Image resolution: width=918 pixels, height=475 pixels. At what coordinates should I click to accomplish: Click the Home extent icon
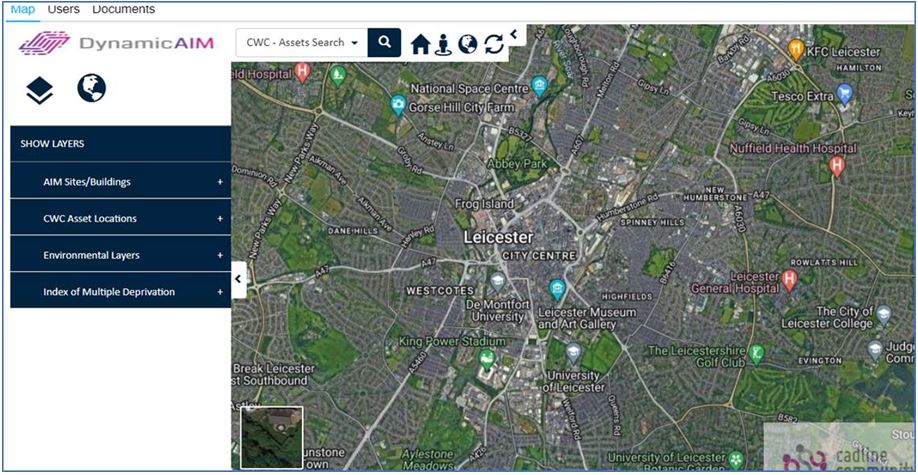[x=420, y=44]
